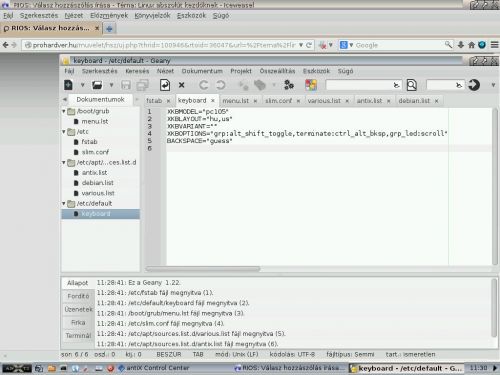This screenshot has height=375, width=500.
Task: Click the reload icon in Iceweasel URL bar
Action: (x=309, y=45)
